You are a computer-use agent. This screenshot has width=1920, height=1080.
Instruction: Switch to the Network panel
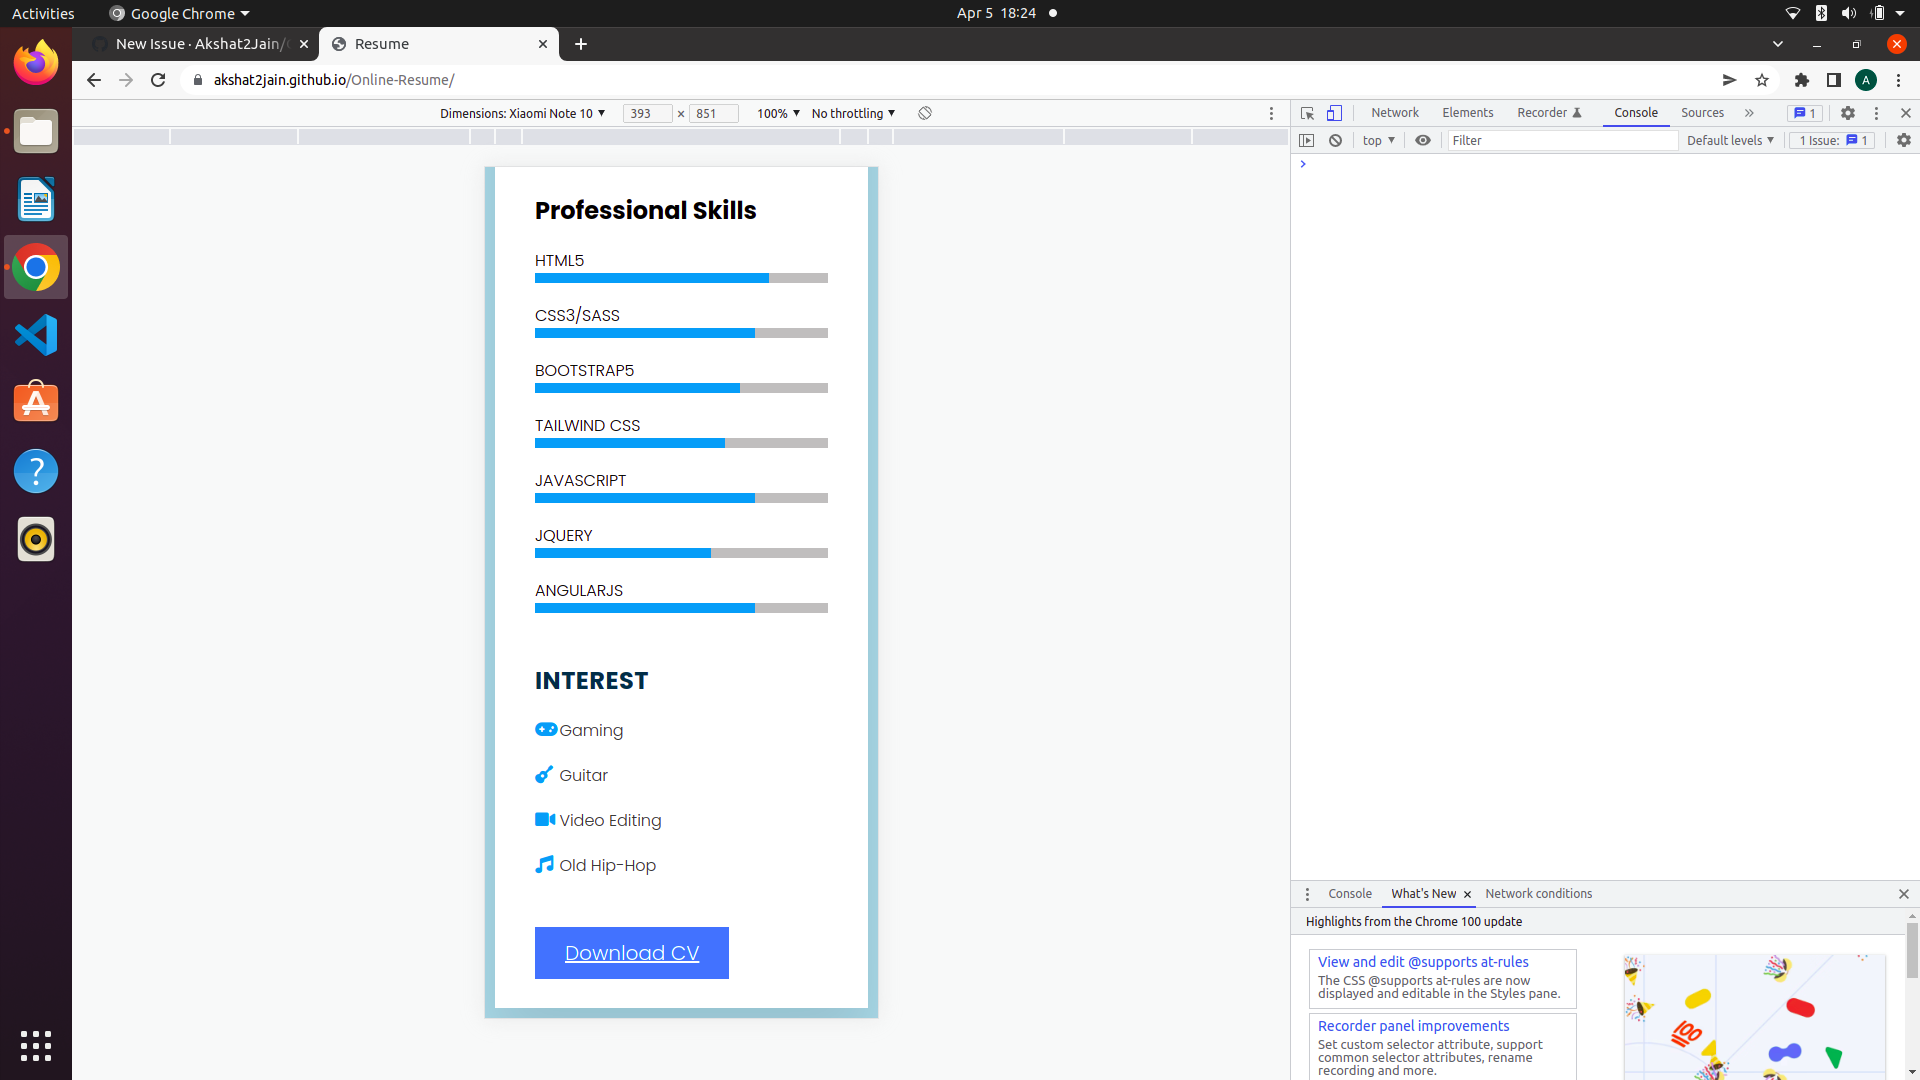[x=1394, y=113]
